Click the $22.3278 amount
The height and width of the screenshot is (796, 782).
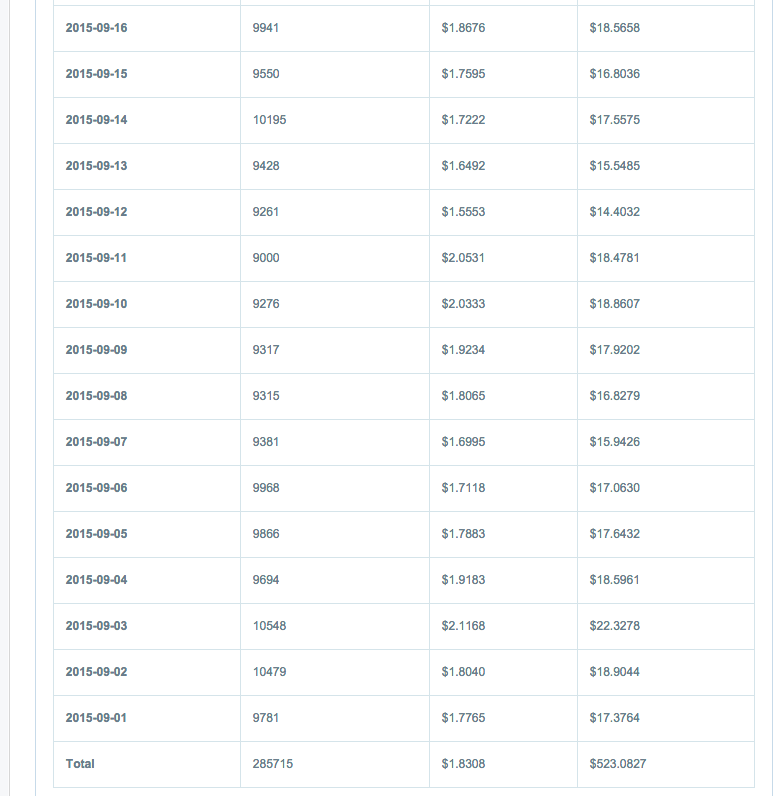[615, 626]
